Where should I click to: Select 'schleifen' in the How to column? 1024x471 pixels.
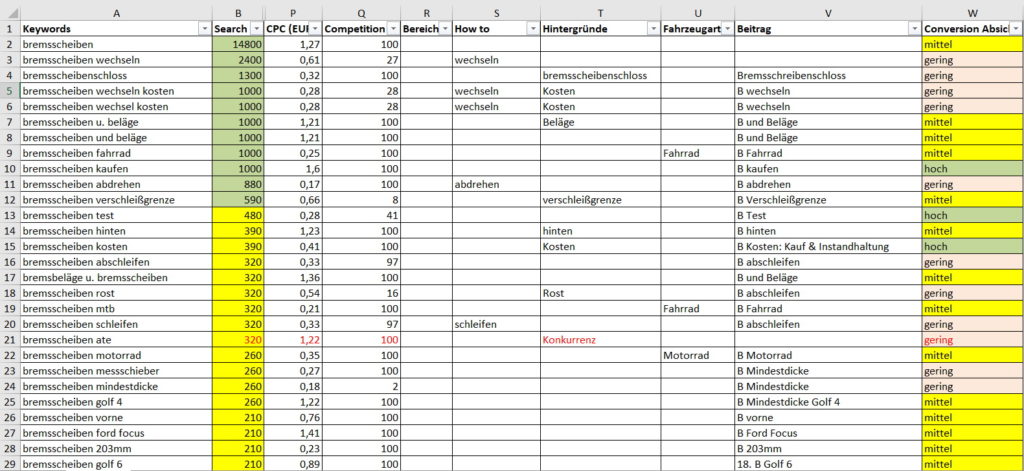click(496, 324)
